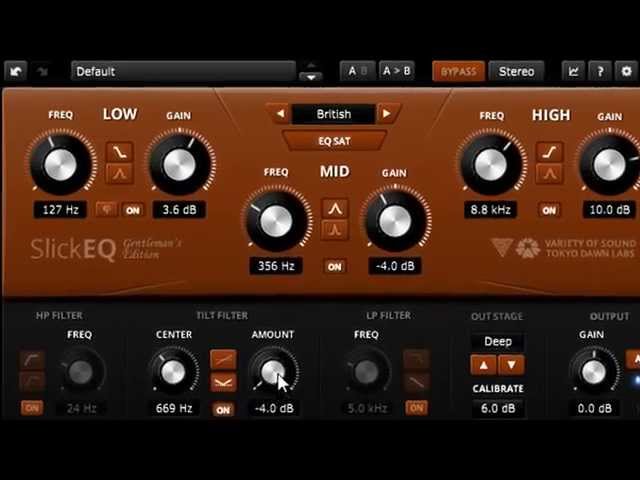Select LP FILTER upper slope icon
This screenshot has height=480, width=640.
416,359
